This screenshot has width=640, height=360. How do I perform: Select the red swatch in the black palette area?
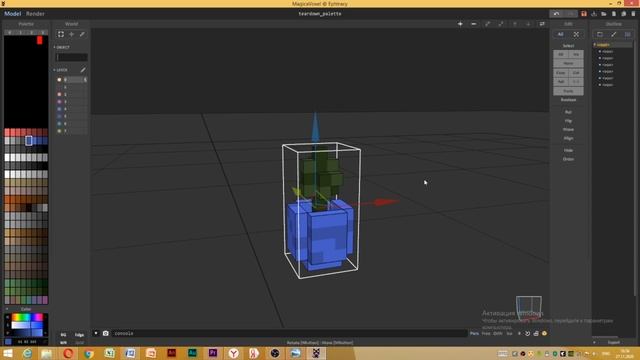click(40, 40)
